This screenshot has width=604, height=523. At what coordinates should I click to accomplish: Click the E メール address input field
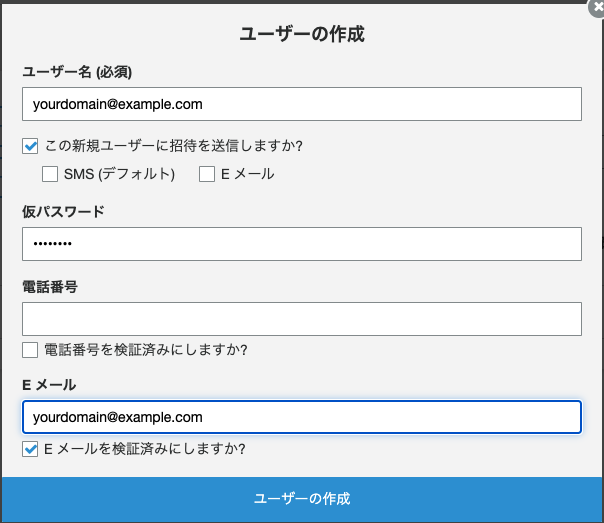pyautogui.click(x=302, y=417)
